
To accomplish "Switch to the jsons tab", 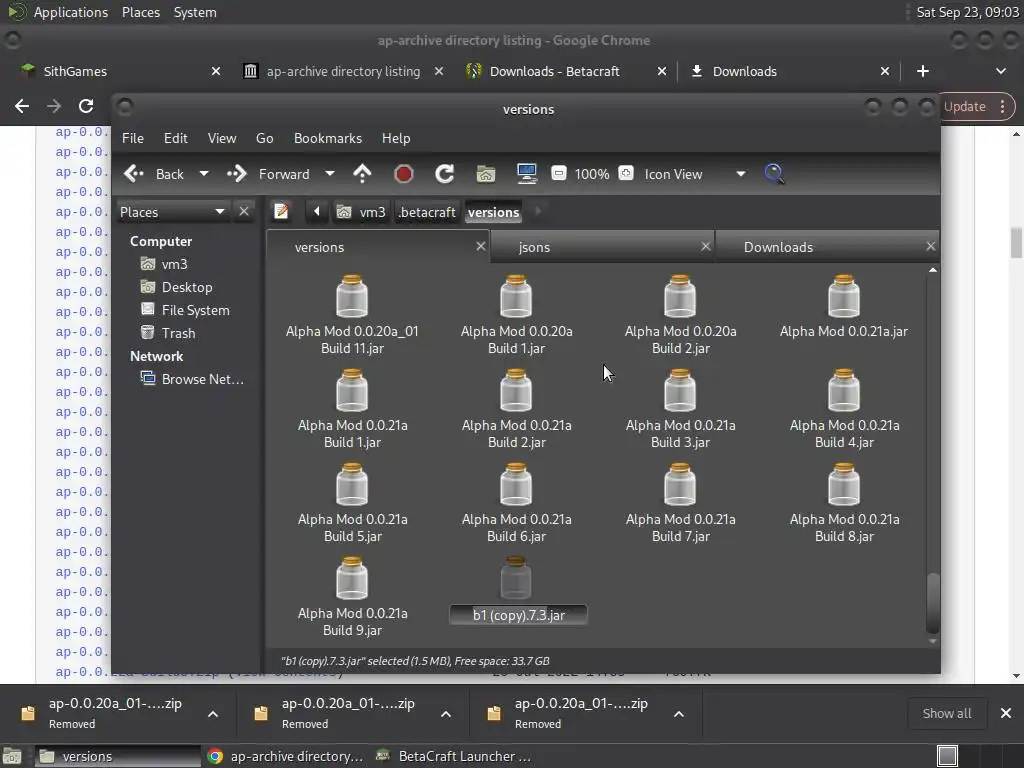I will pyautogui.click(x=534, y=247).
